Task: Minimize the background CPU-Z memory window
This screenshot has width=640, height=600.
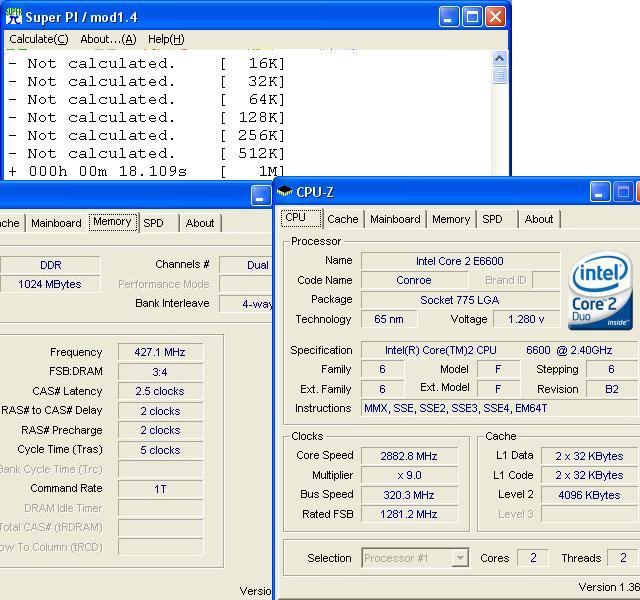Action: 260,196
